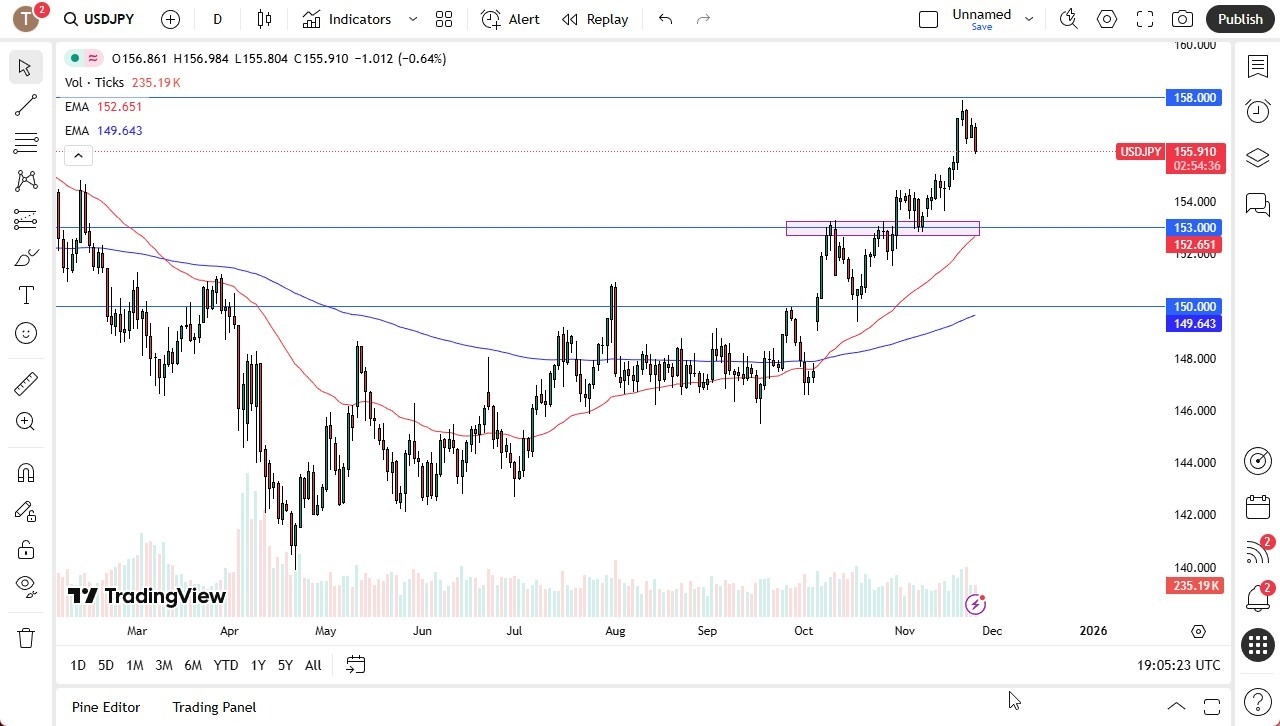The image size is (1280, 726).
Task: Open the Object Tree panel
Action: 1257,157
